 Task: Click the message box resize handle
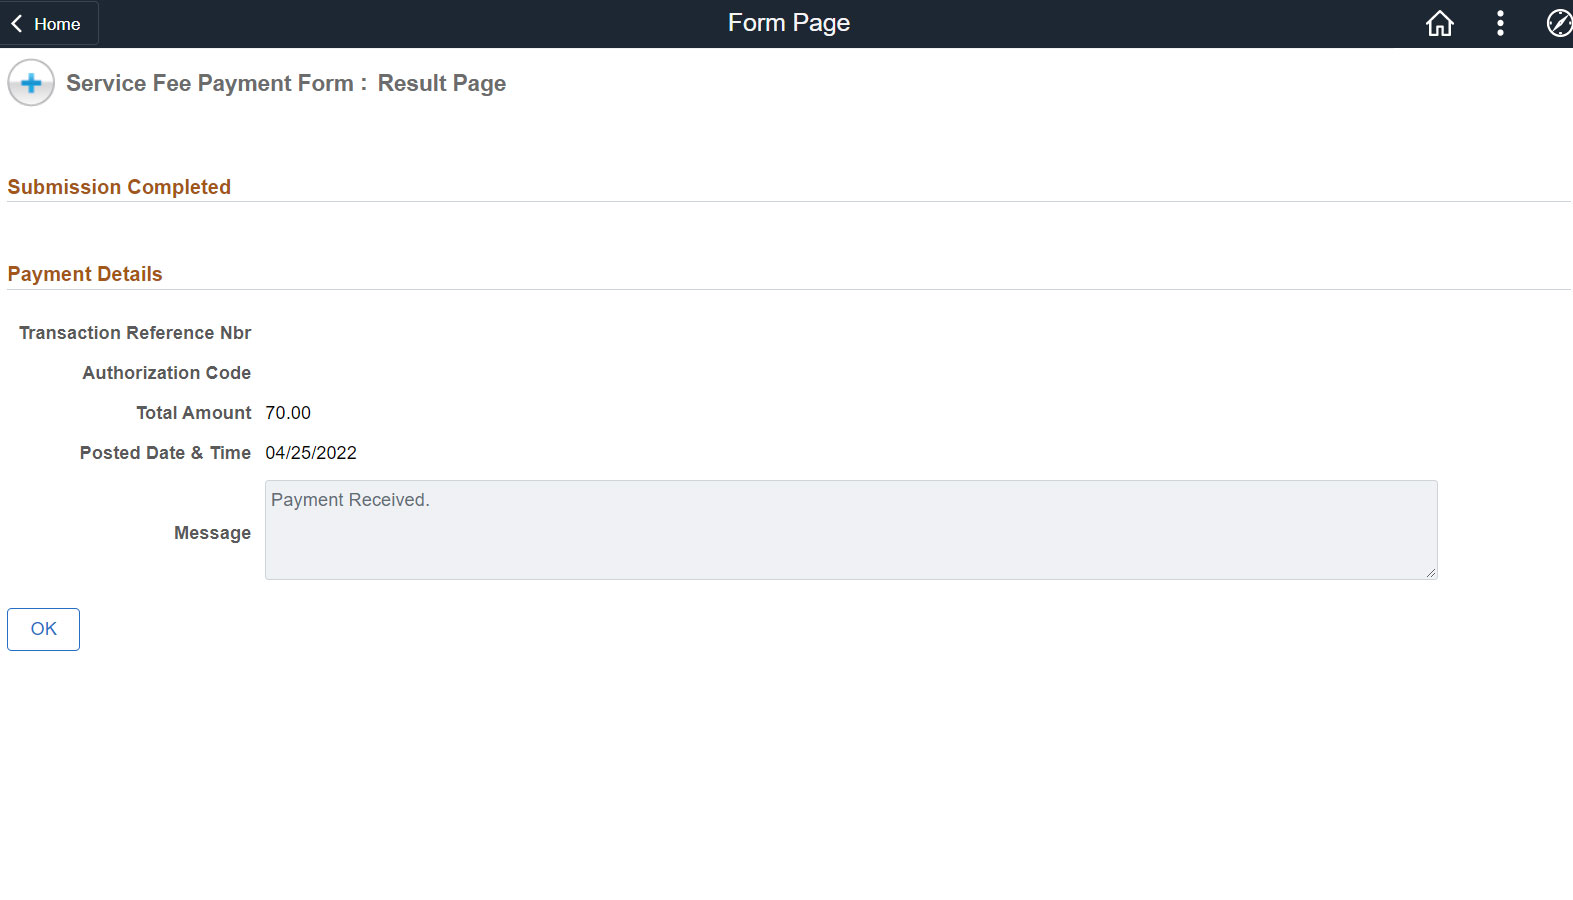pos(1431,573)
